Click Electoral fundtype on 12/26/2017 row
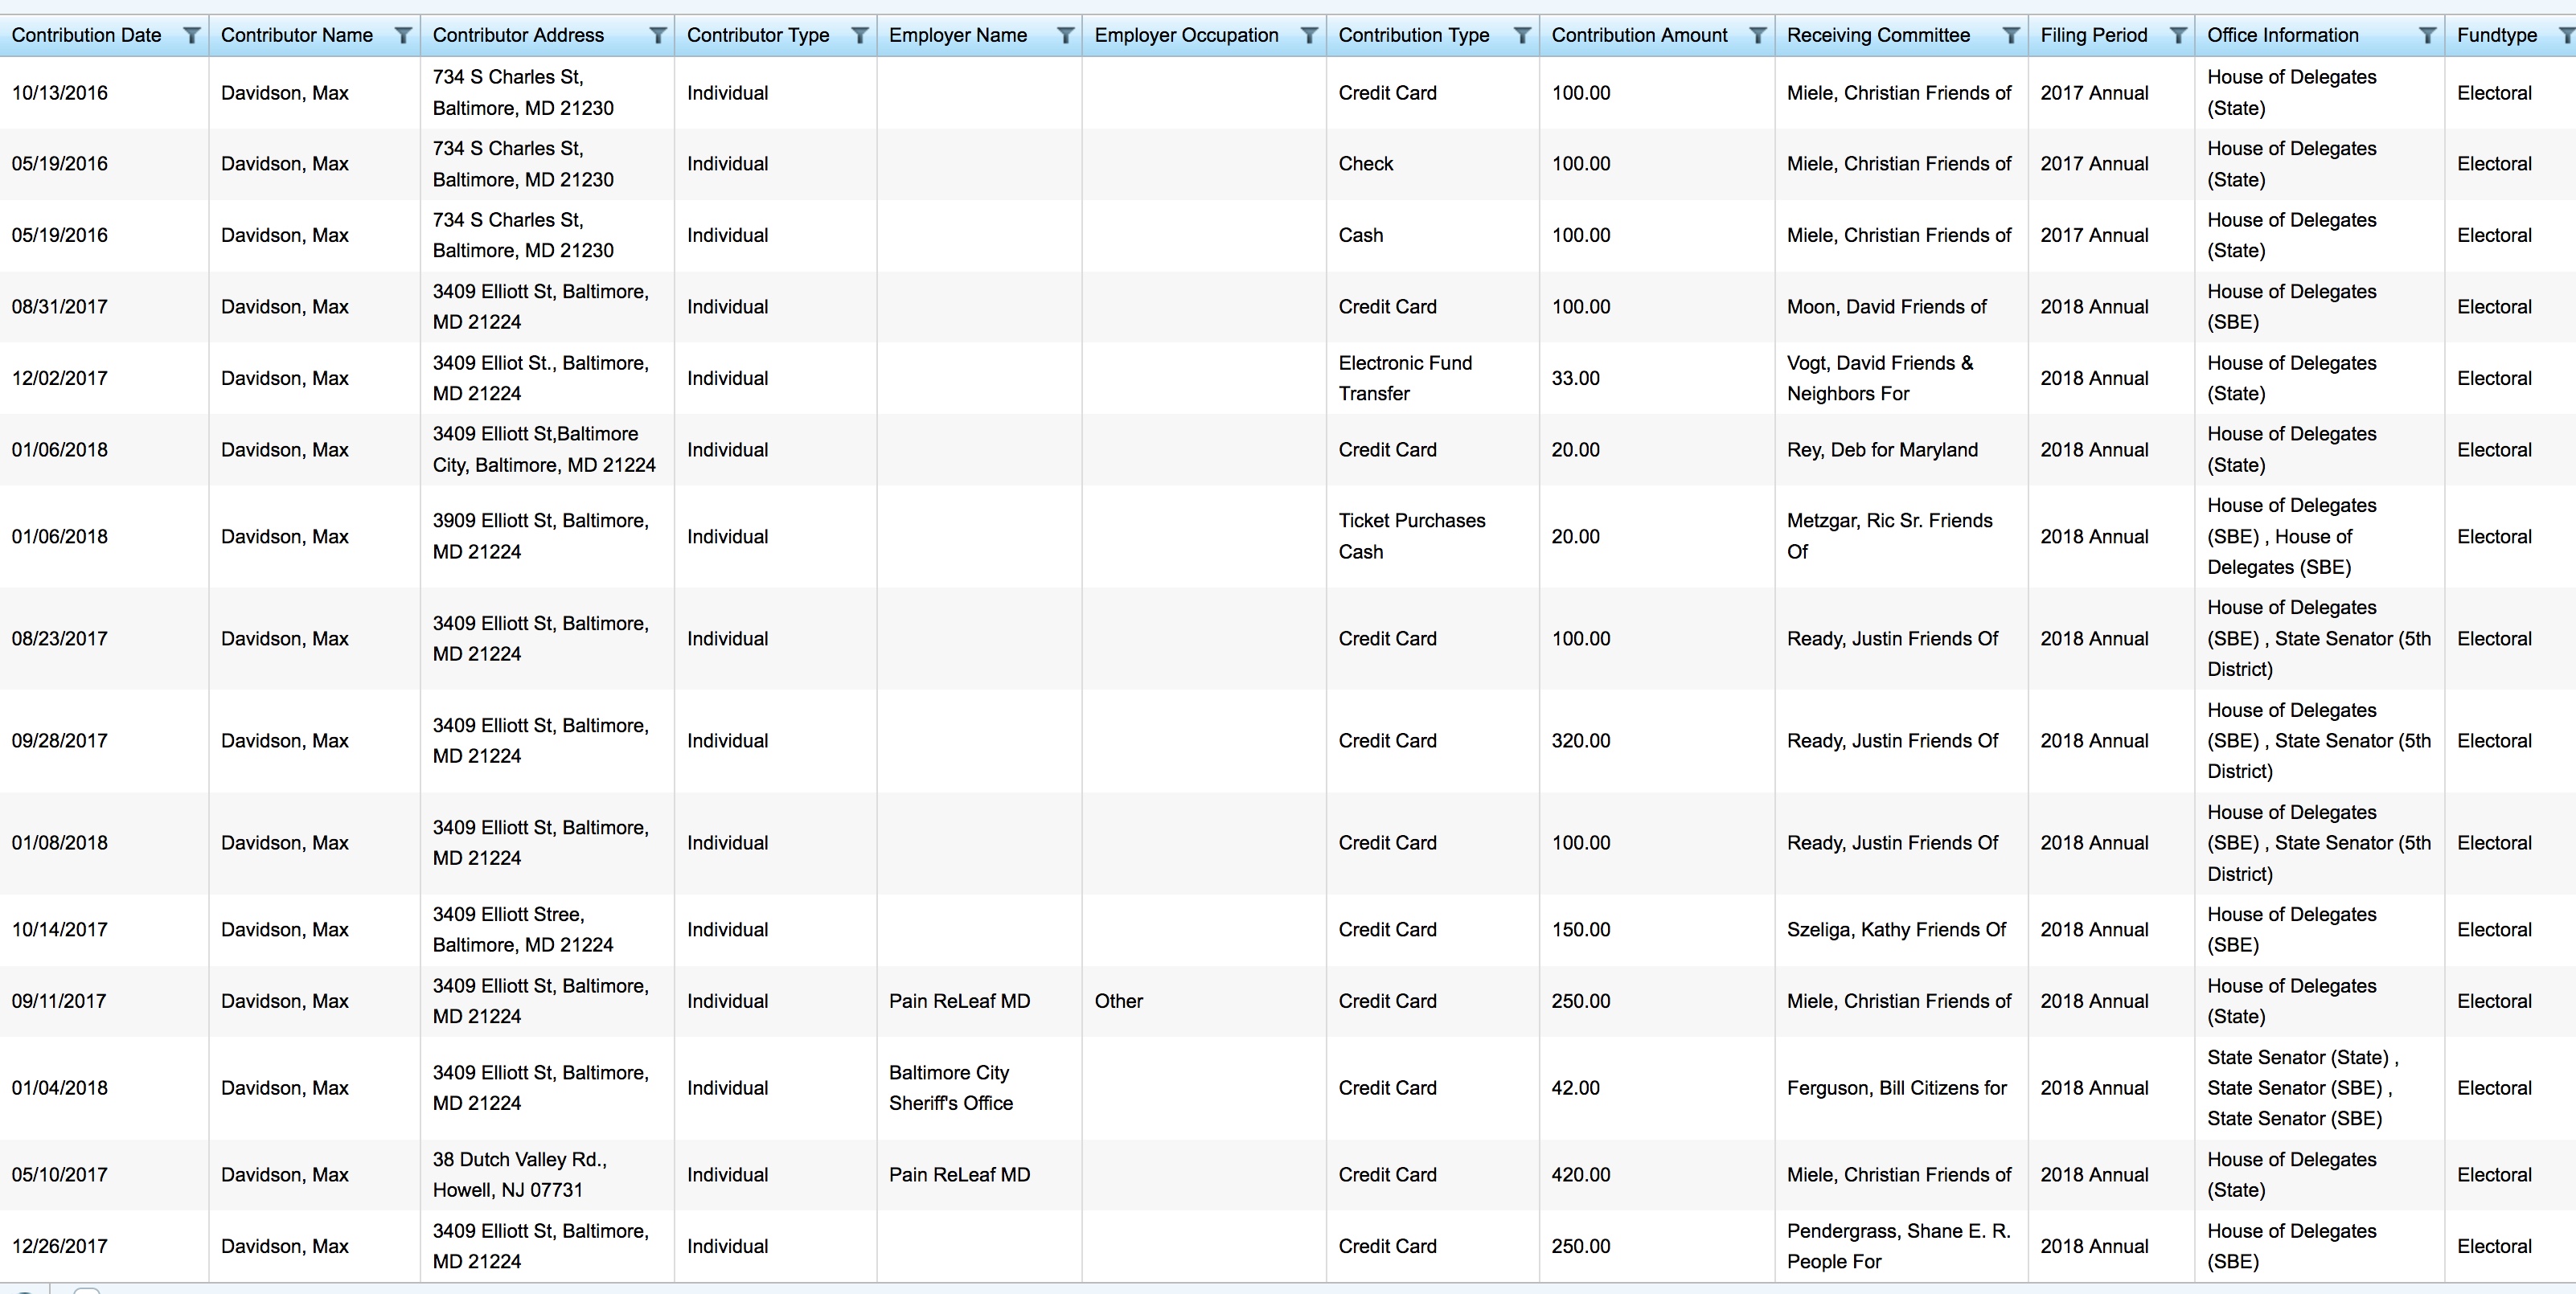This screenshot has width=2576, height=1294. pos(2495,1246)
